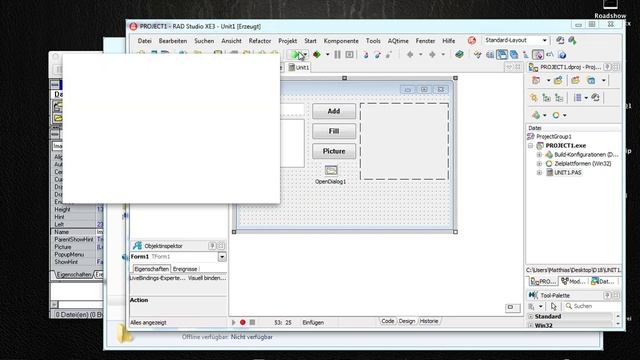
Task: Open the Standard-Layout desktop combo box
Action: [516, 40]
